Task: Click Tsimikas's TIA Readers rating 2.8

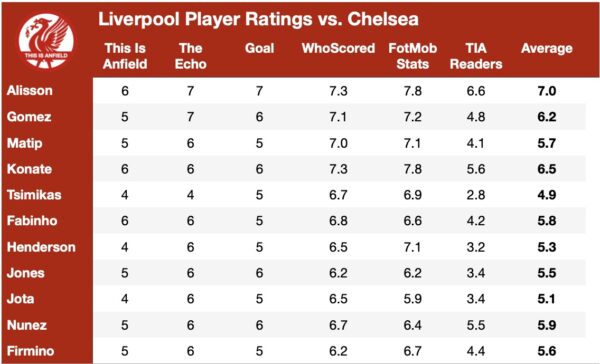Action: coord(476,195)
